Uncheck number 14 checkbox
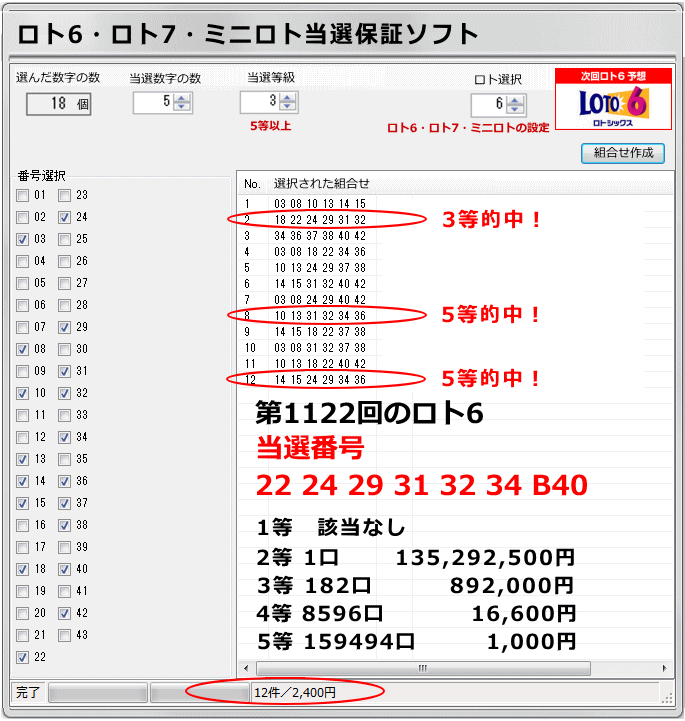 tap(23, 481)
